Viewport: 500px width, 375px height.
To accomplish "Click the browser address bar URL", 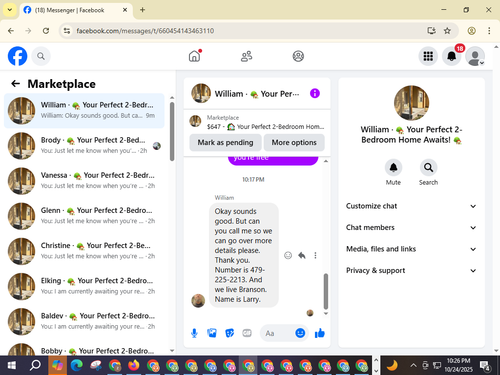I will point(145,31).
